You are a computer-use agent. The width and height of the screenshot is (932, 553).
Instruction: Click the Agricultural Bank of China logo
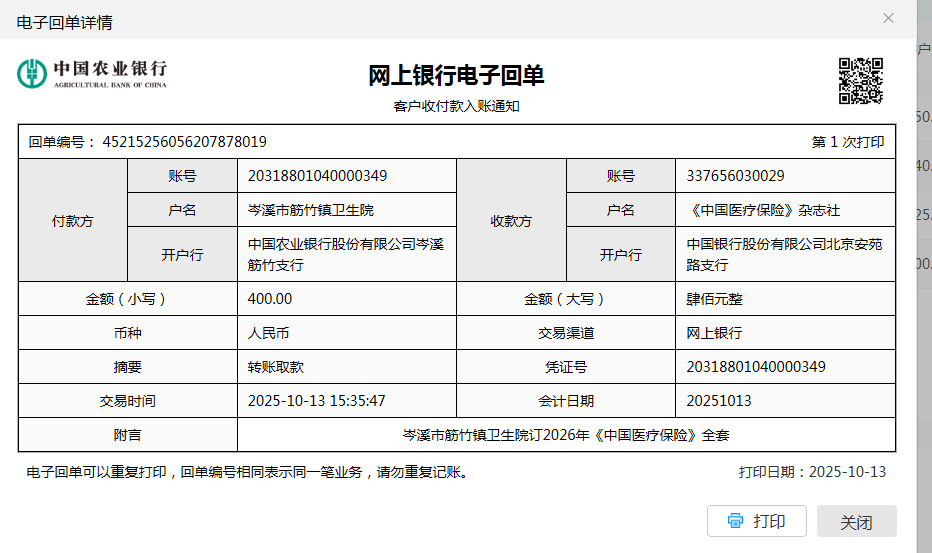coord(92,74)
